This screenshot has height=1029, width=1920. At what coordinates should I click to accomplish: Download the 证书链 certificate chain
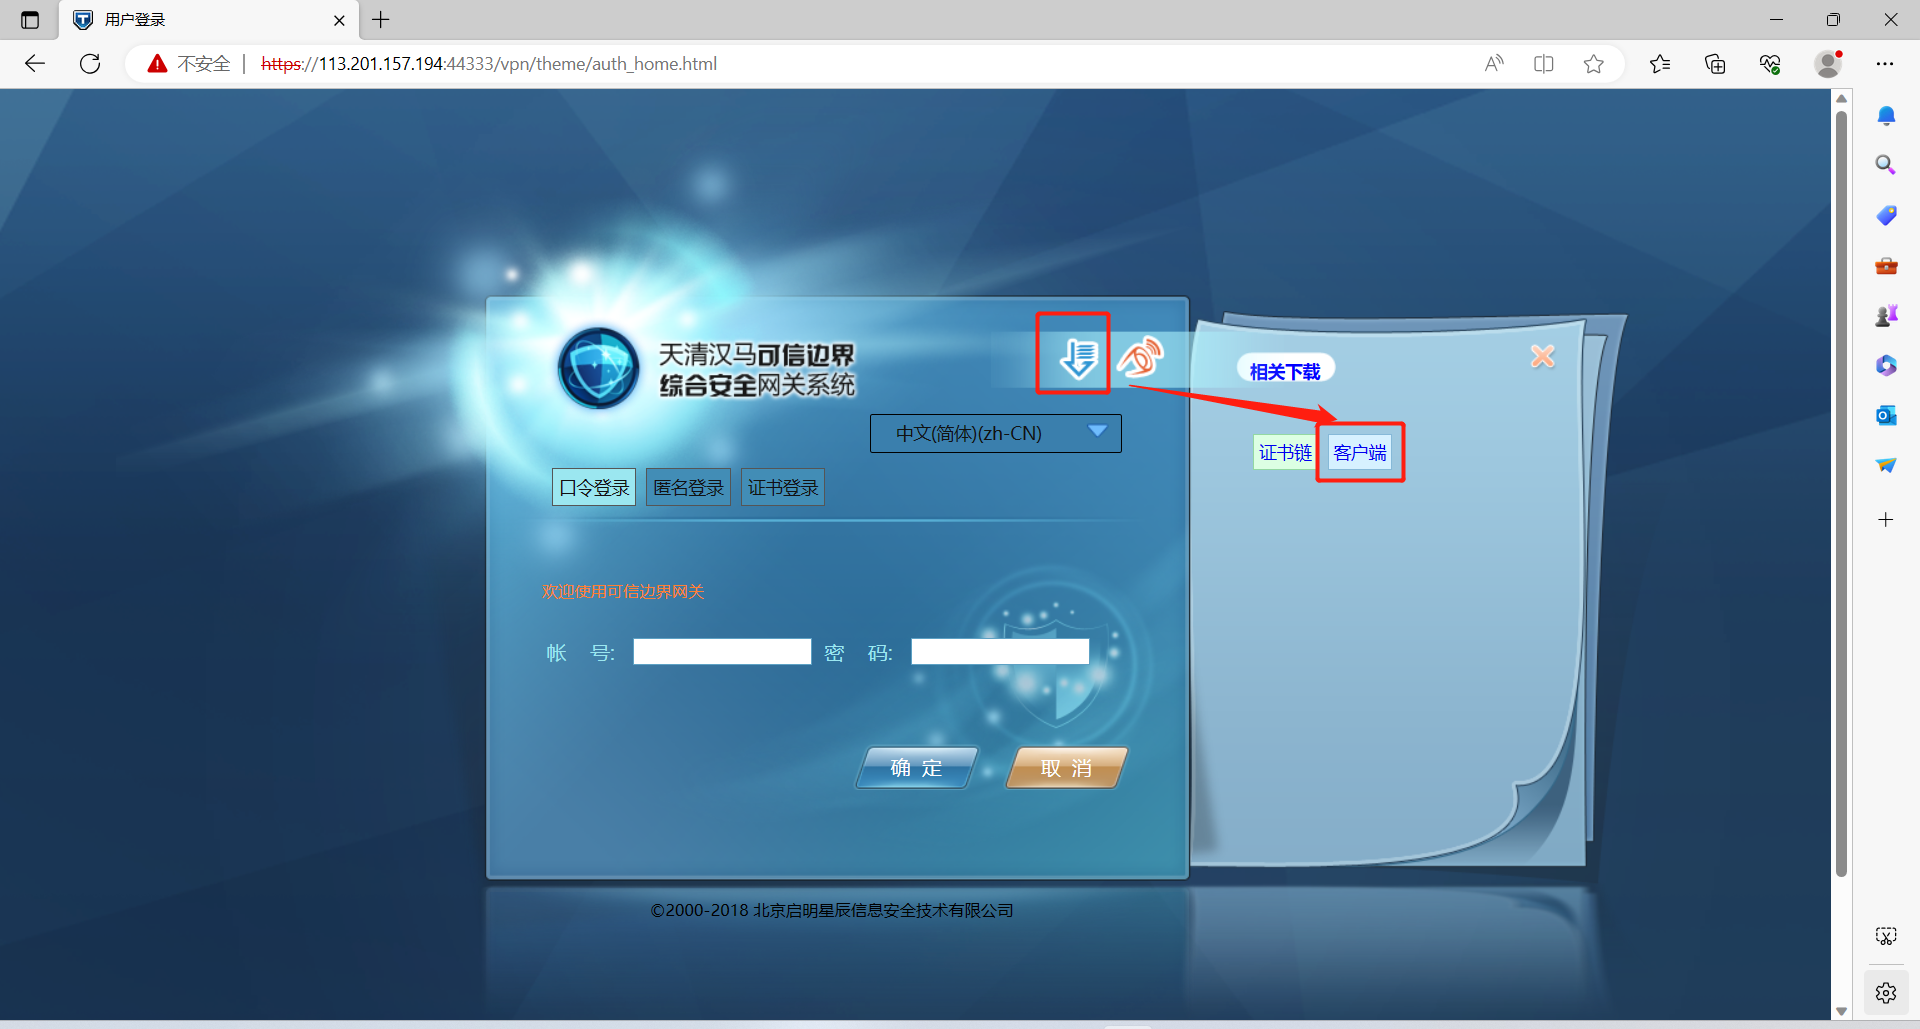click(1285, 453)
